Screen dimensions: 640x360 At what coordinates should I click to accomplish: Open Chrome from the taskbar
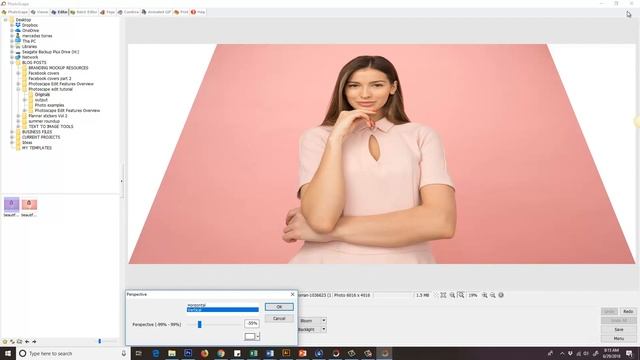(221, 353)
